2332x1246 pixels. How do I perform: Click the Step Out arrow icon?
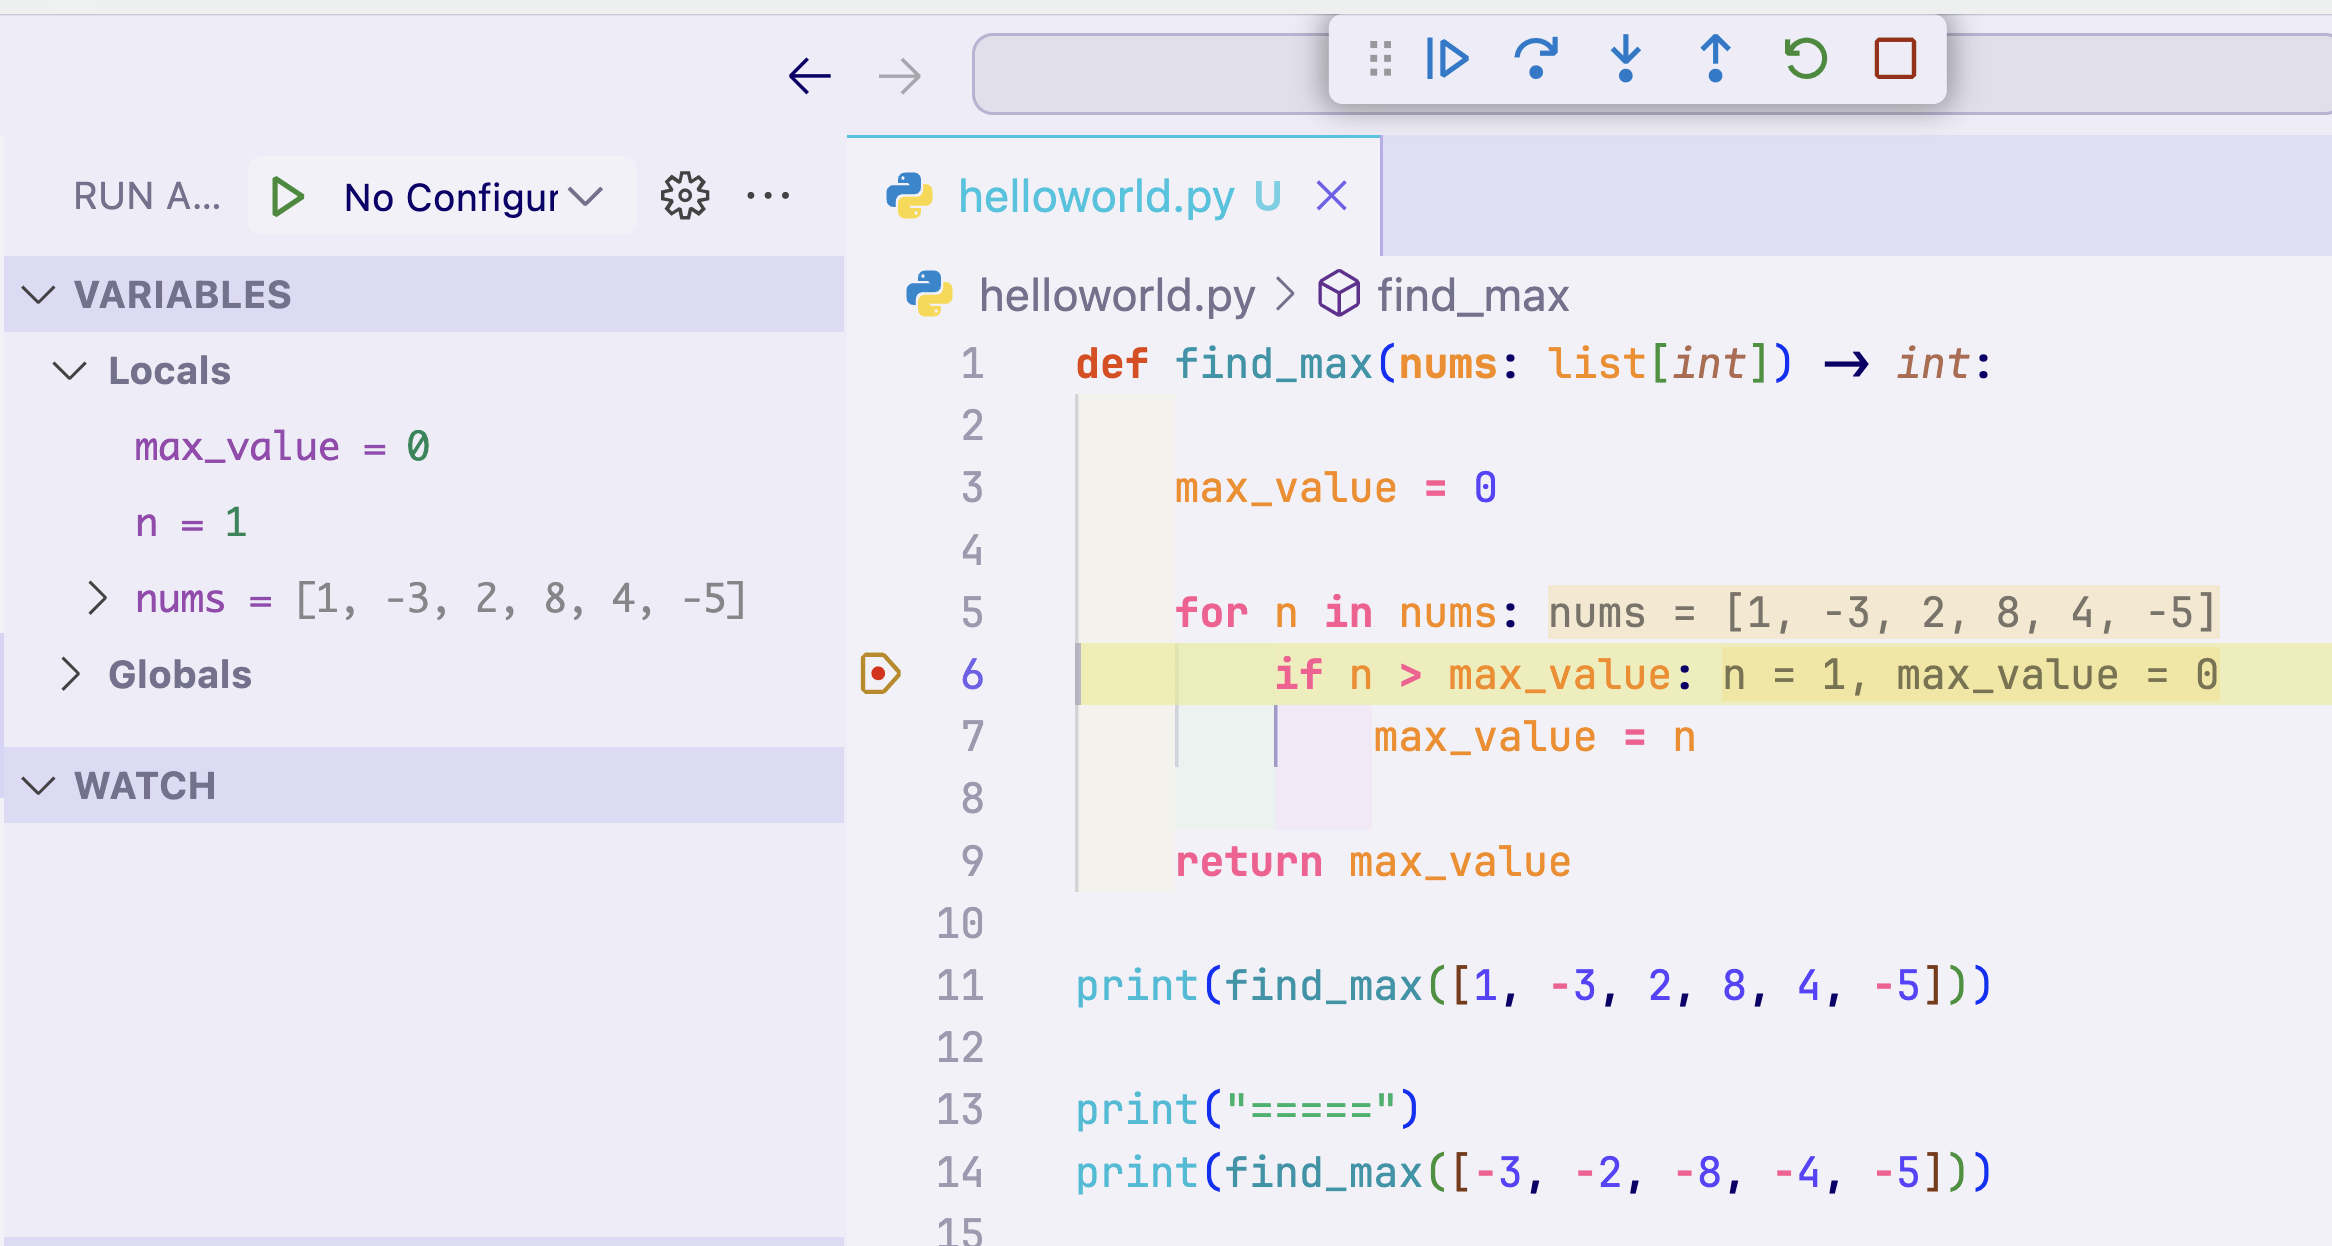tap(1715, 59)
